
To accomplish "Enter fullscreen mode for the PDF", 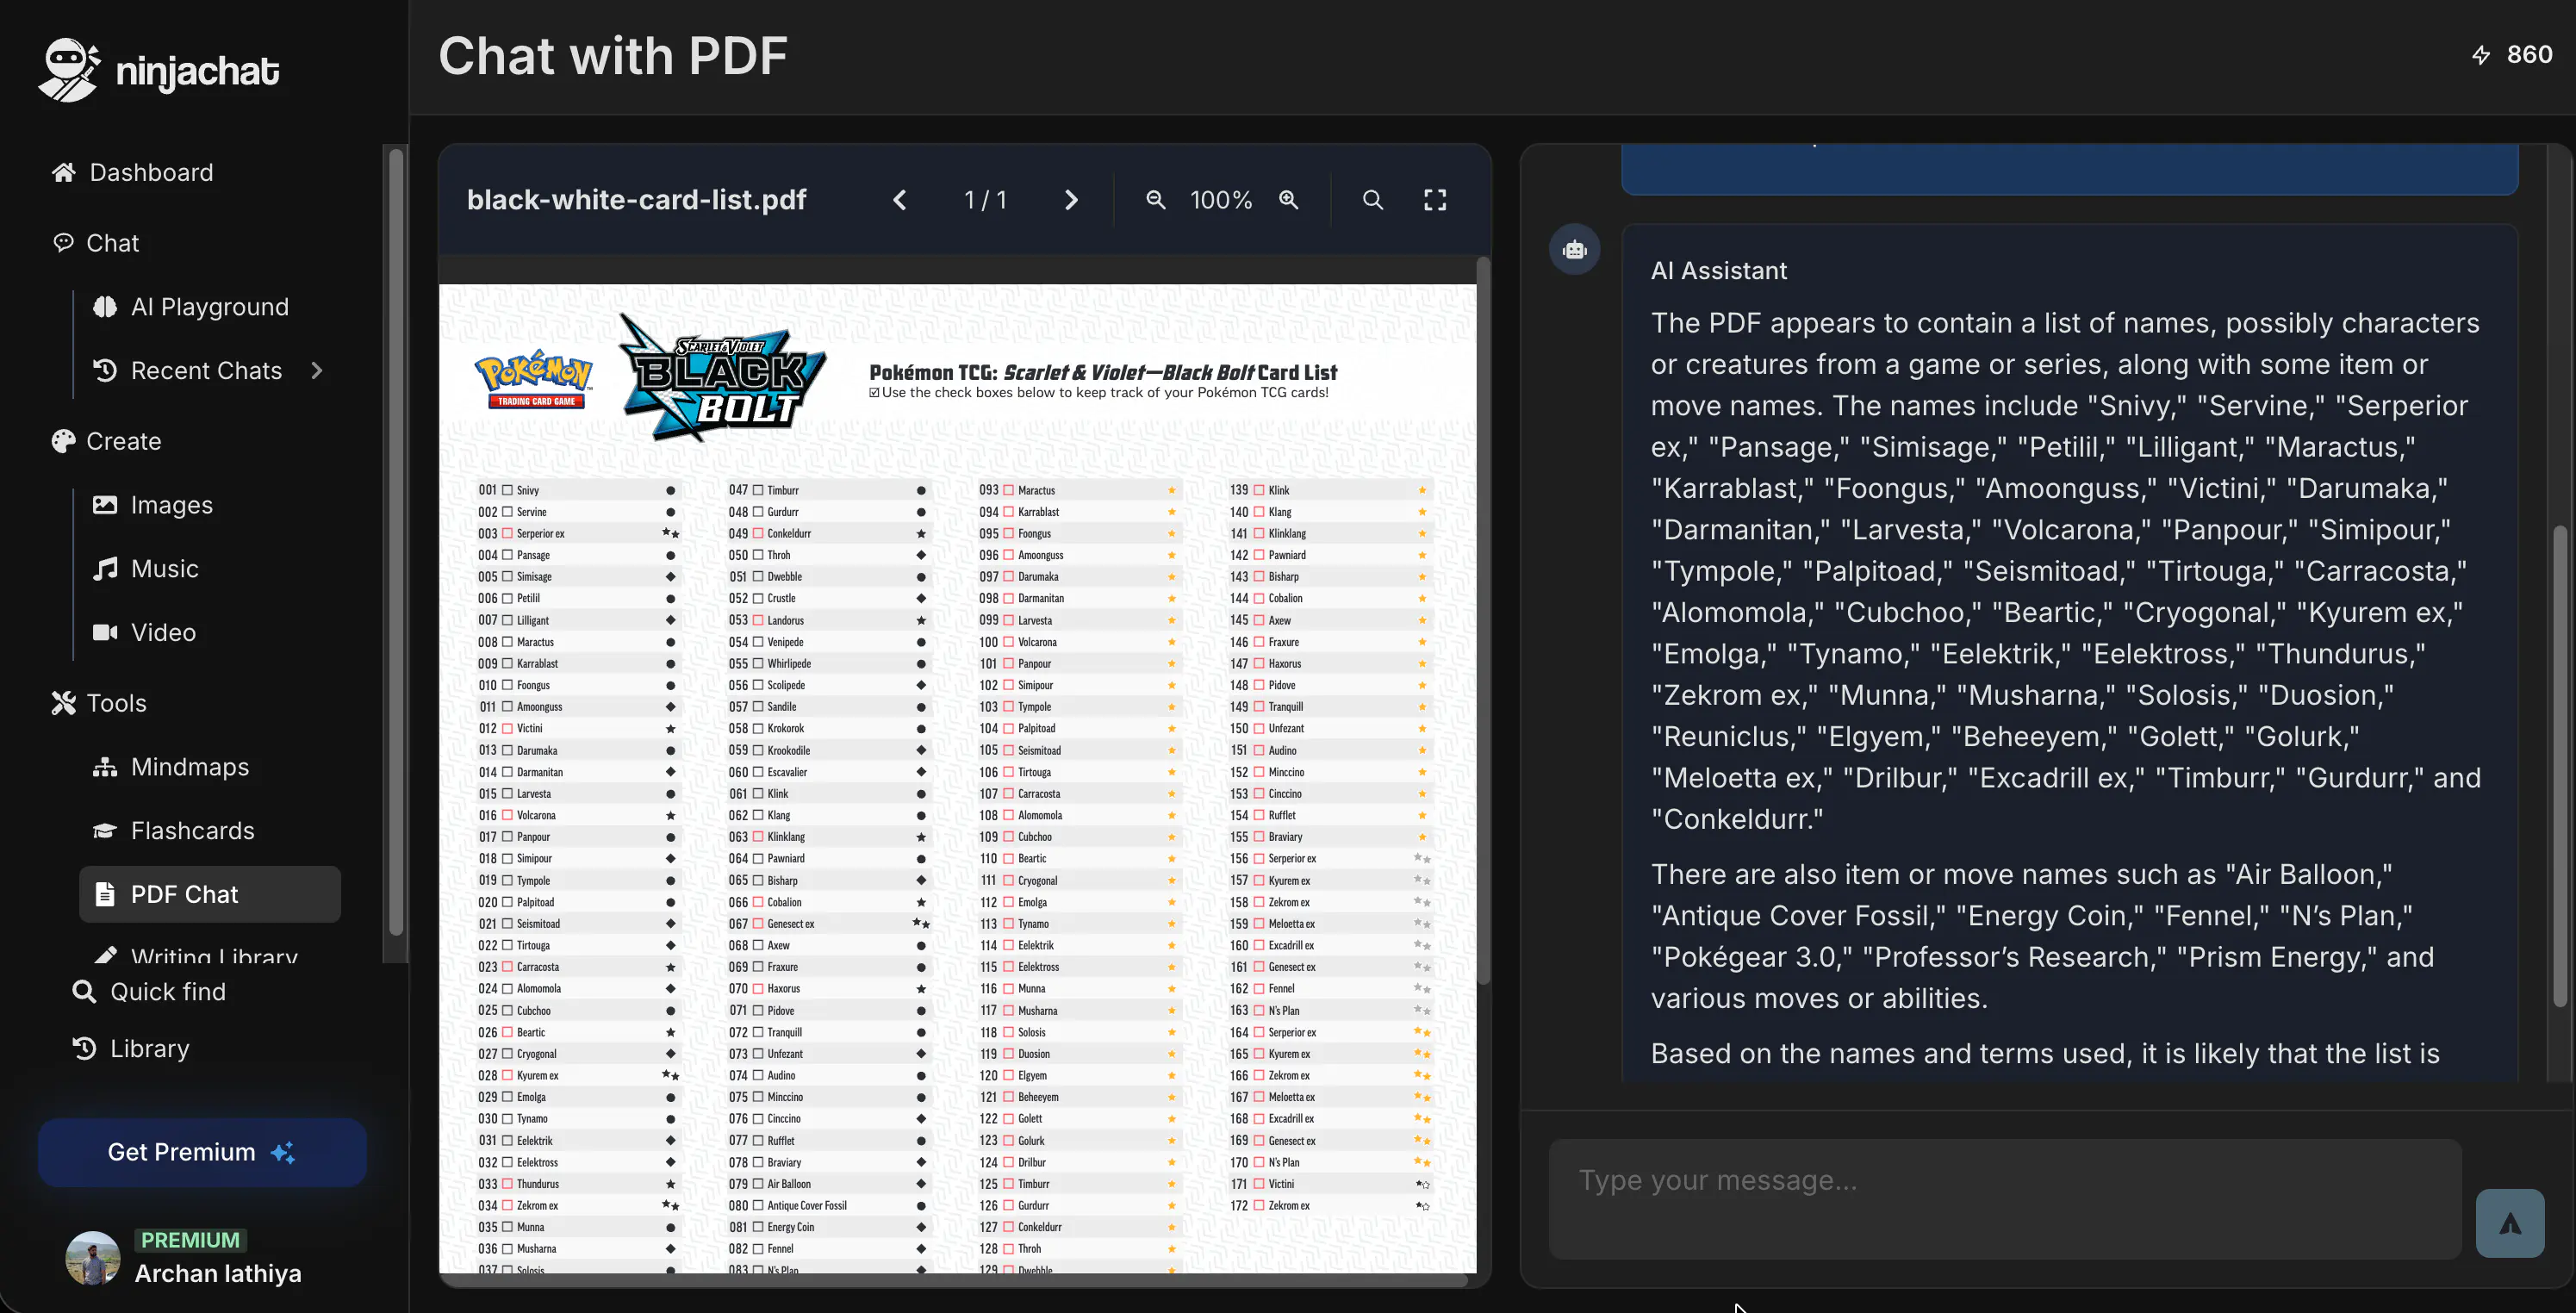I will 1435,200.
